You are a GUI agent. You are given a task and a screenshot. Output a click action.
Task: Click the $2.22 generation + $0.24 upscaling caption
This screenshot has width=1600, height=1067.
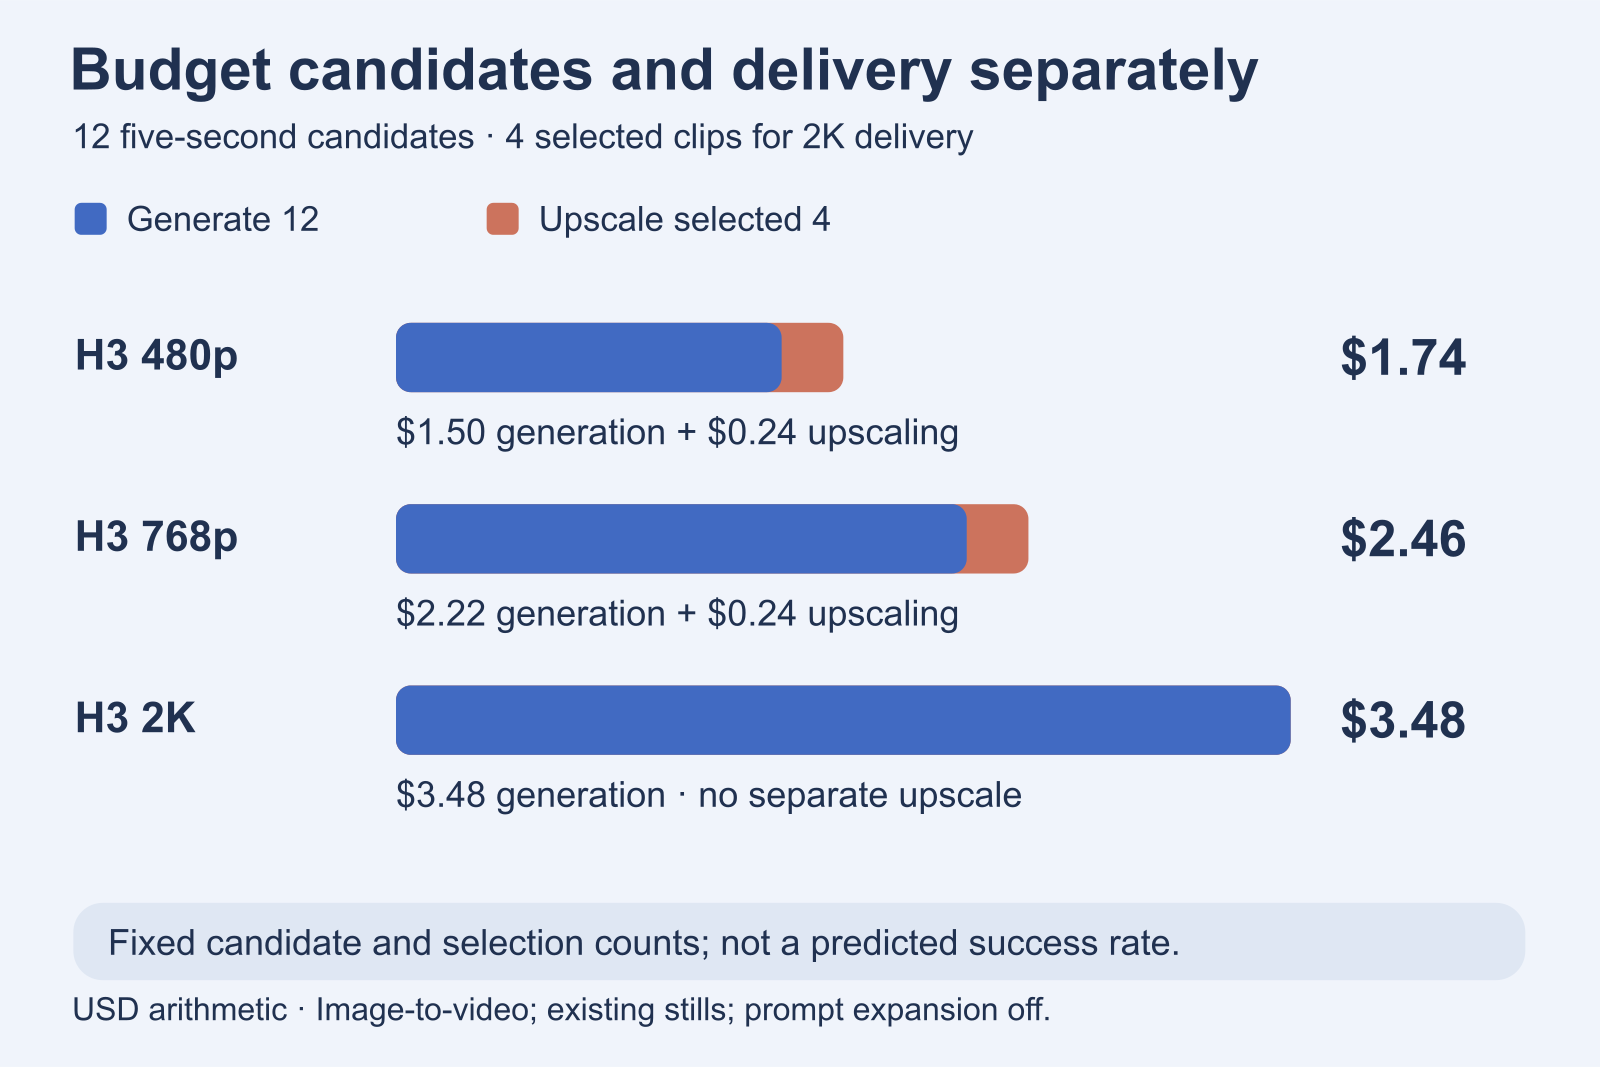click(677, 613)
